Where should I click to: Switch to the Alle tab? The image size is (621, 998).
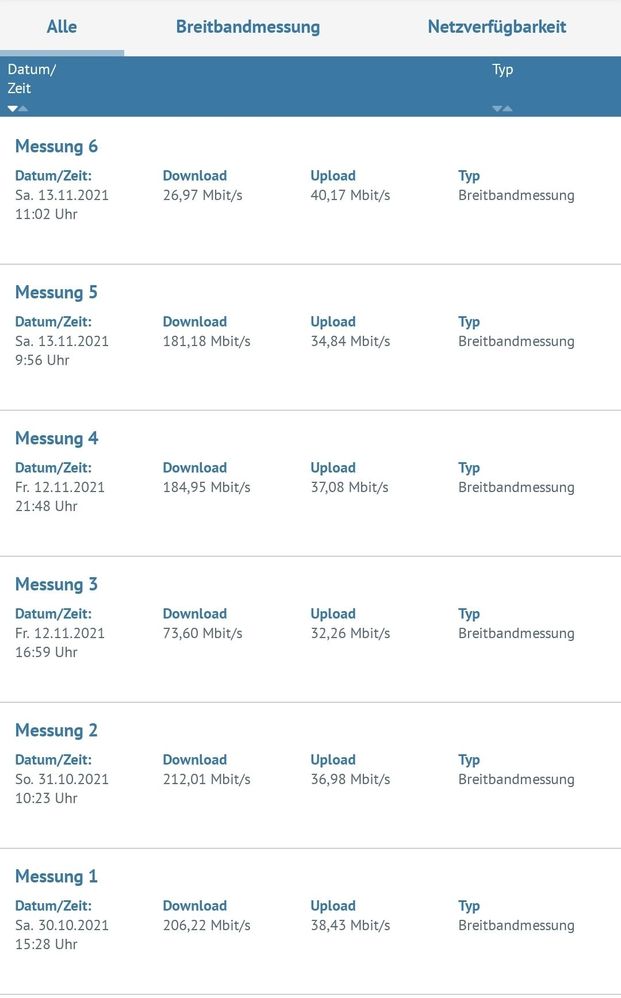click(62, 27)
